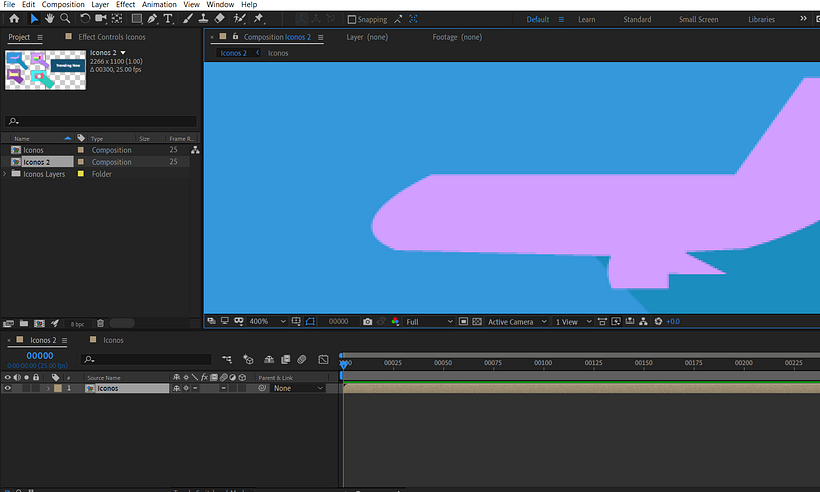This screenshot has width=820, height=492.
Task: Click the Take Snapshot camera icon
Action: 368,322
